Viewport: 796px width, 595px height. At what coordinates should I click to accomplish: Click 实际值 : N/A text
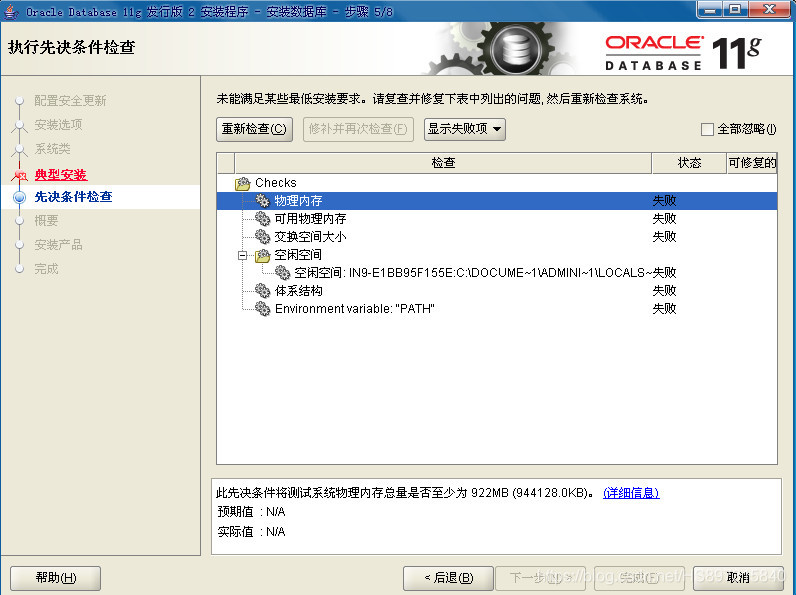[x=251, y=532]
